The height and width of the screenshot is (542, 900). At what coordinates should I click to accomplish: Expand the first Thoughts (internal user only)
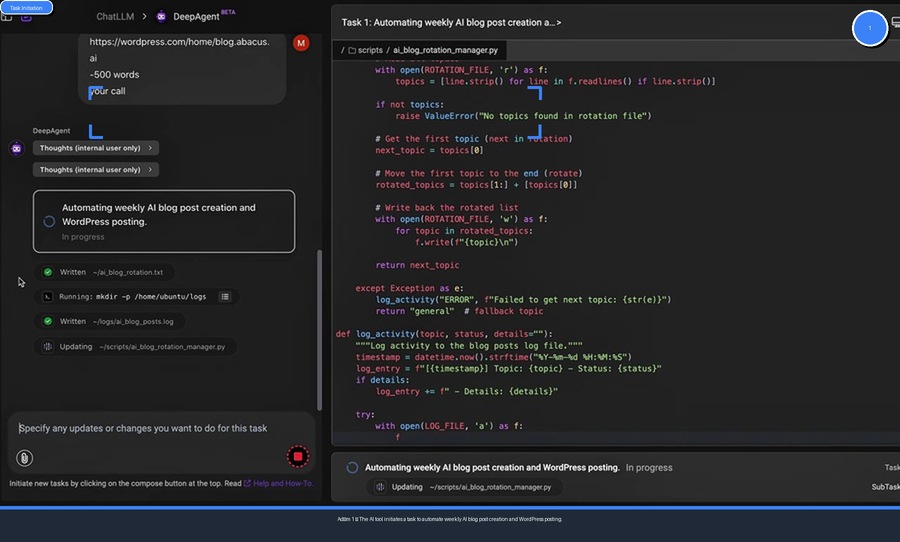click(96, 148)
